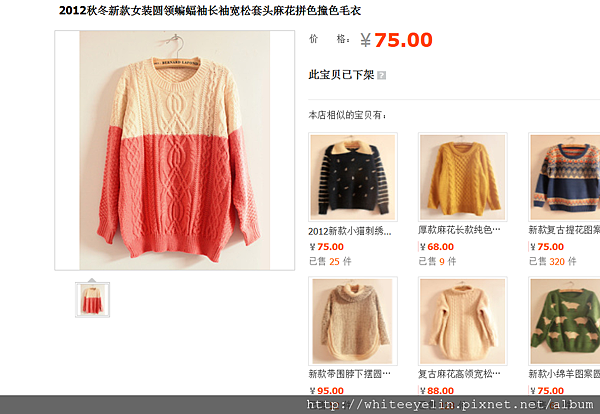Open the beige scarf-collar sweater thumbnail
Viewport: 600px width, 414px height.
point(353,321)
